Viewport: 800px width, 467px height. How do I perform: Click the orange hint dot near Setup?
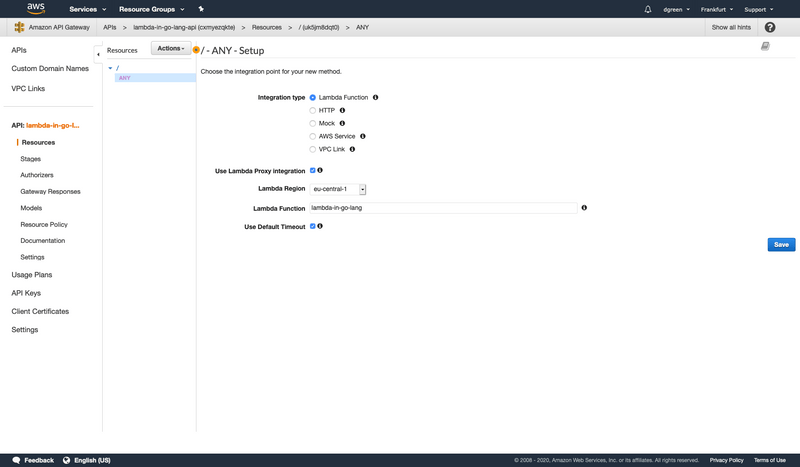point(196,50)
